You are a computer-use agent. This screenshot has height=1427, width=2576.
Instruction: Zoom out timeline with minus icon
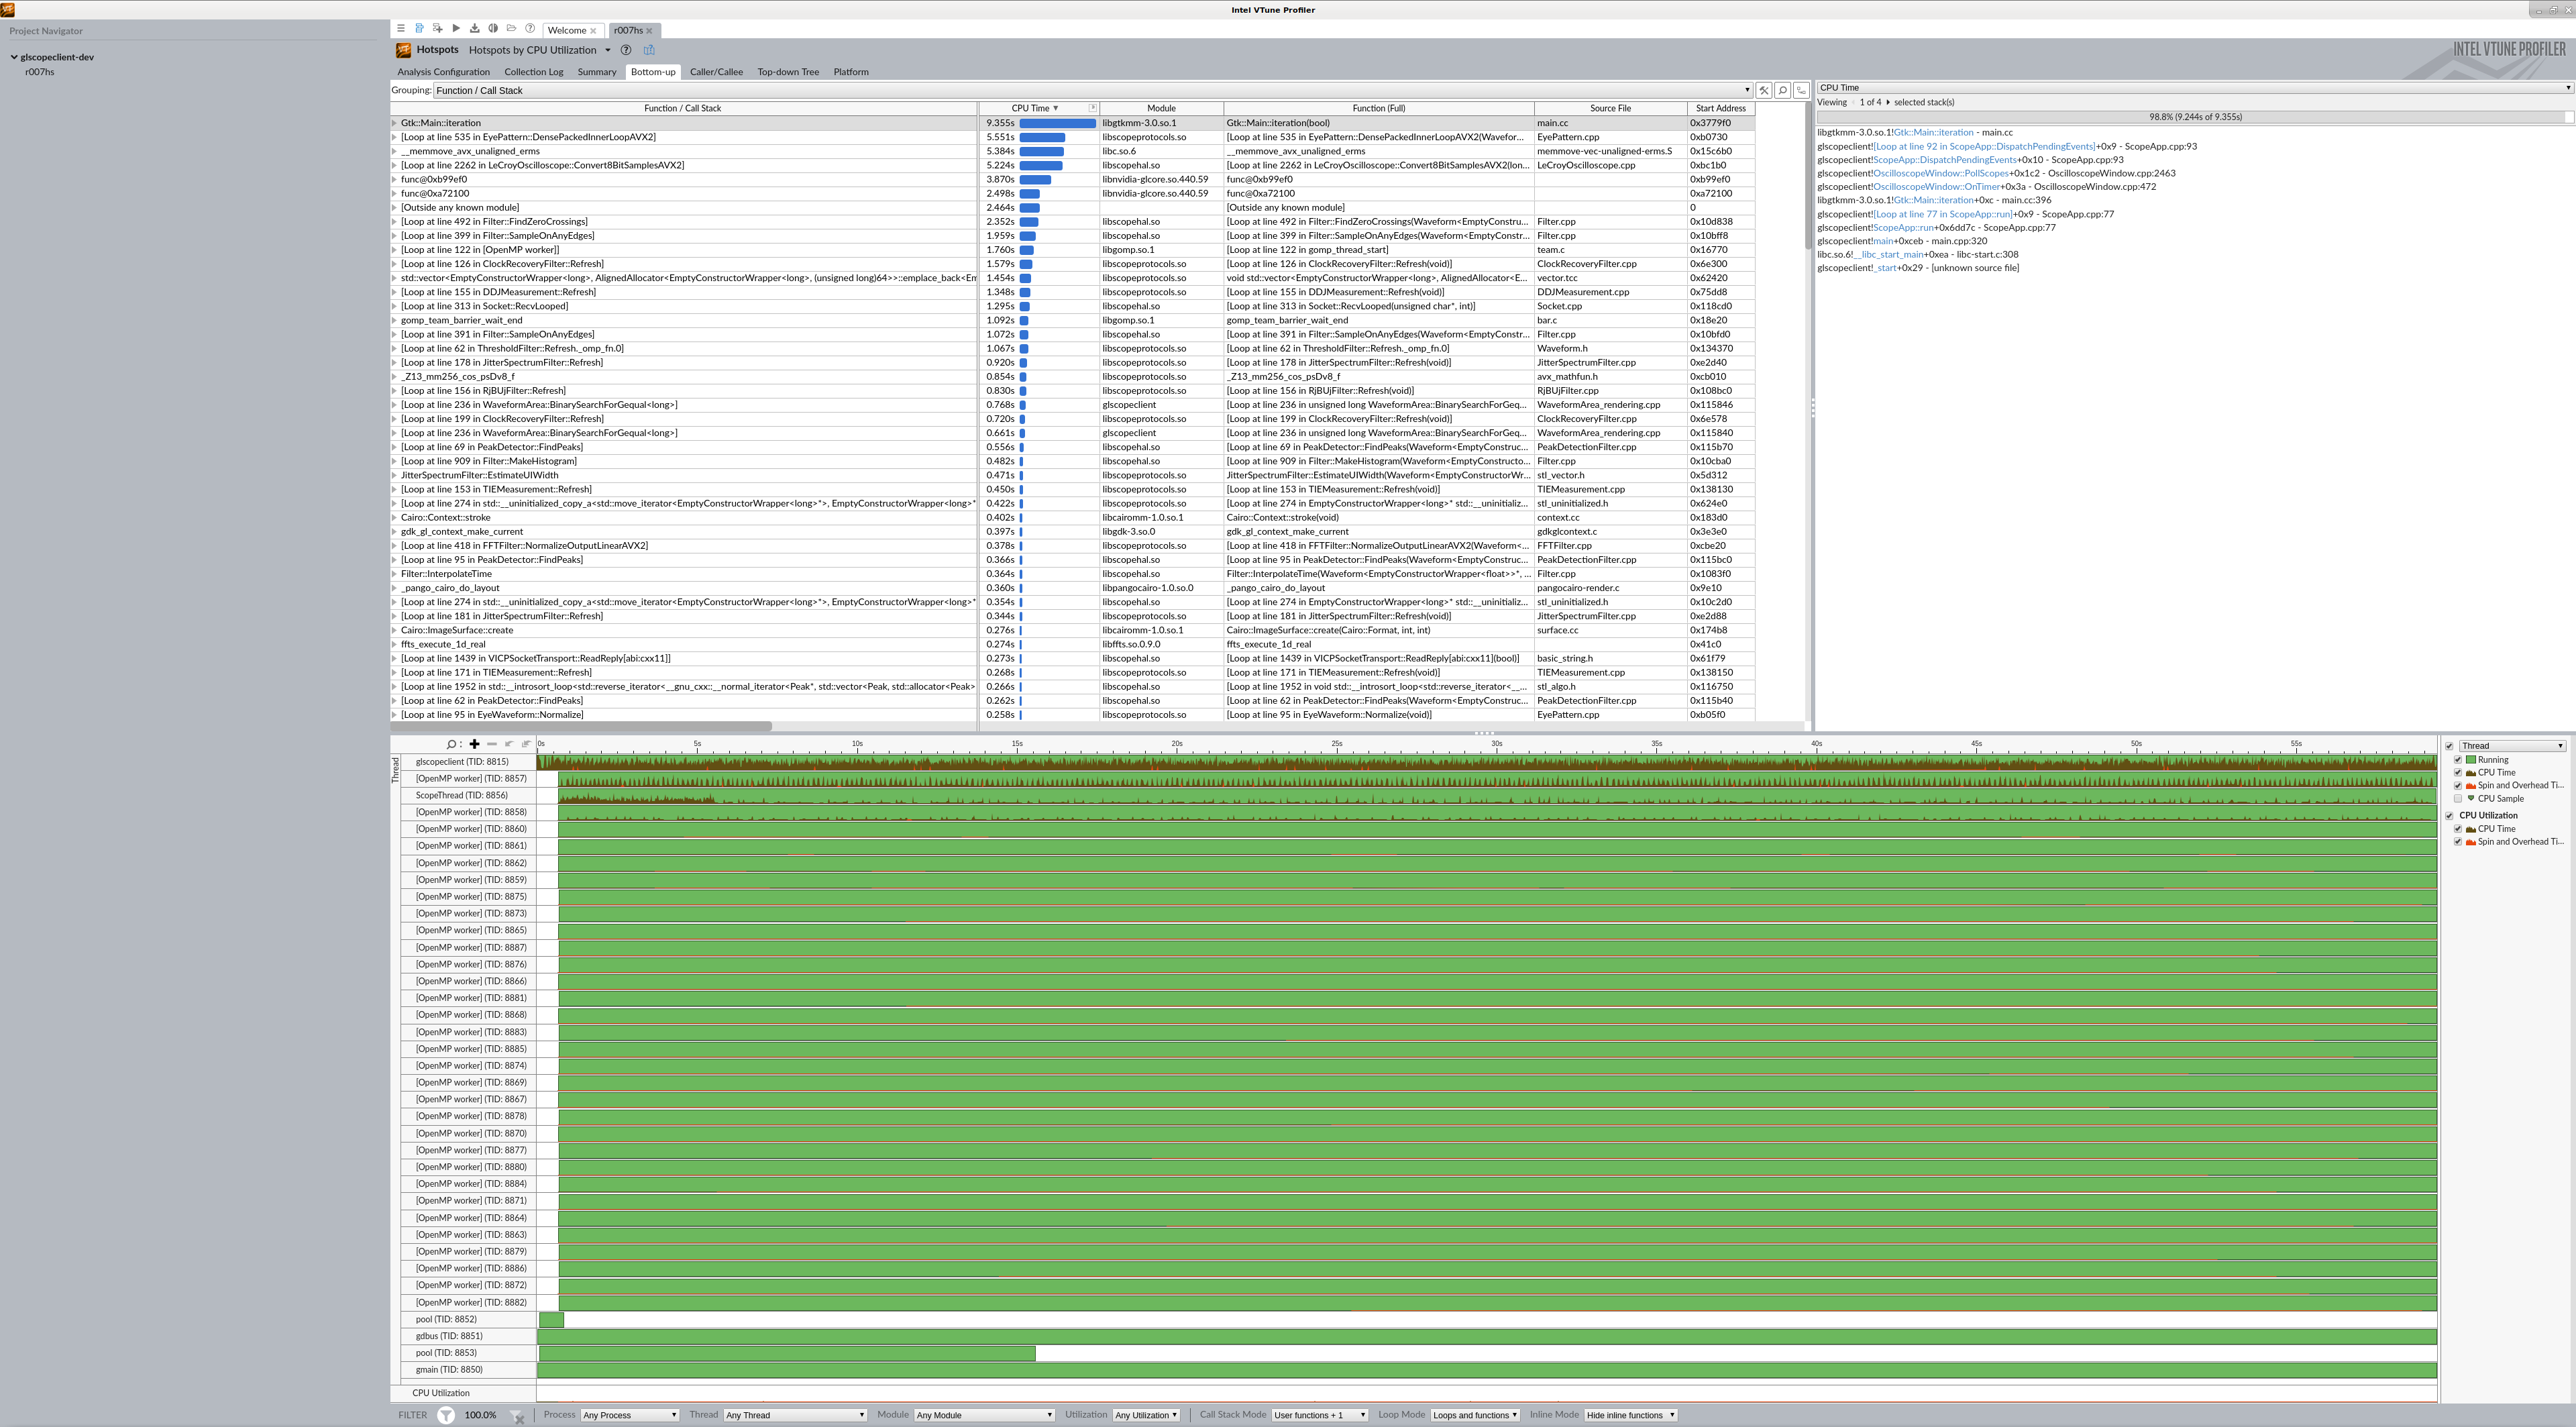[x=492, y=744]
